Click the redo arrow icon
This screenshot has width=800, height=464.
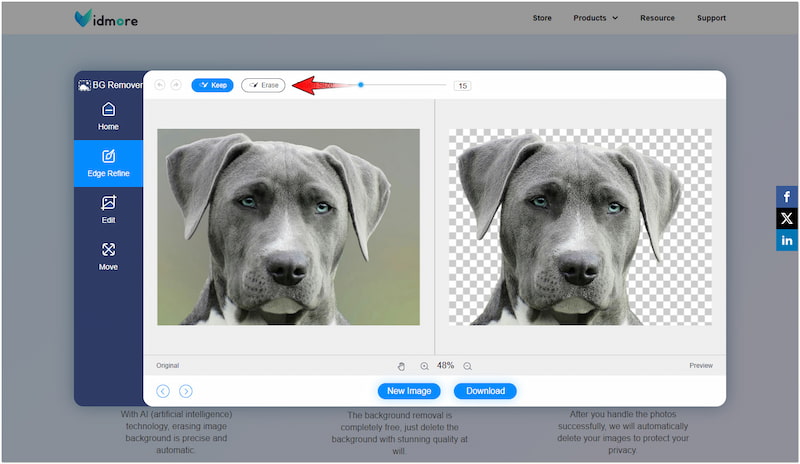coord(176,86)
